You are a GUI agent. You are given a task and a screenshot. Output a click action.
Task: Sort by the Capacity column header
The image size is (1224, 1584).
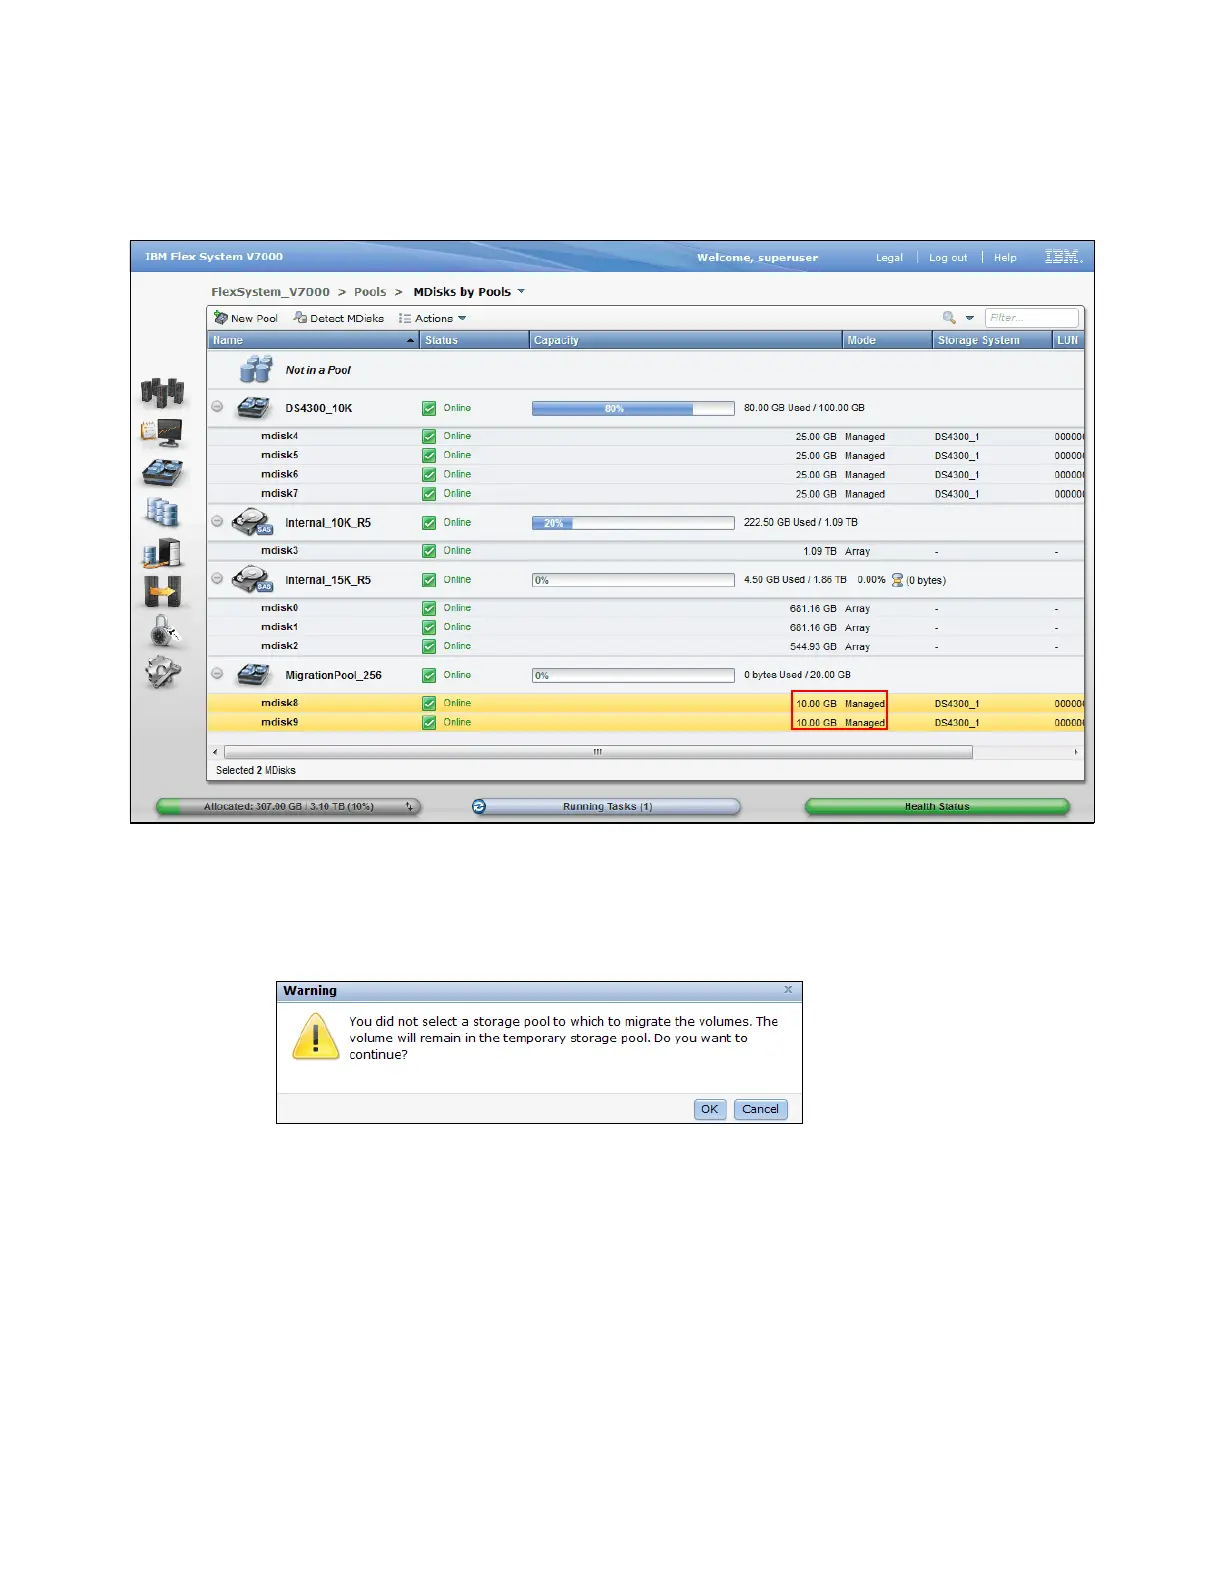point(686,340)
